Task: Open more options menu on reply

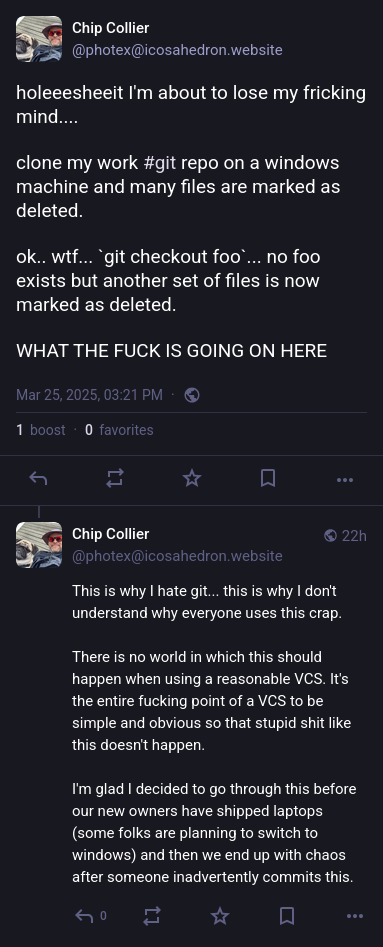Action: pyautogui.click(x=355, y=917)
